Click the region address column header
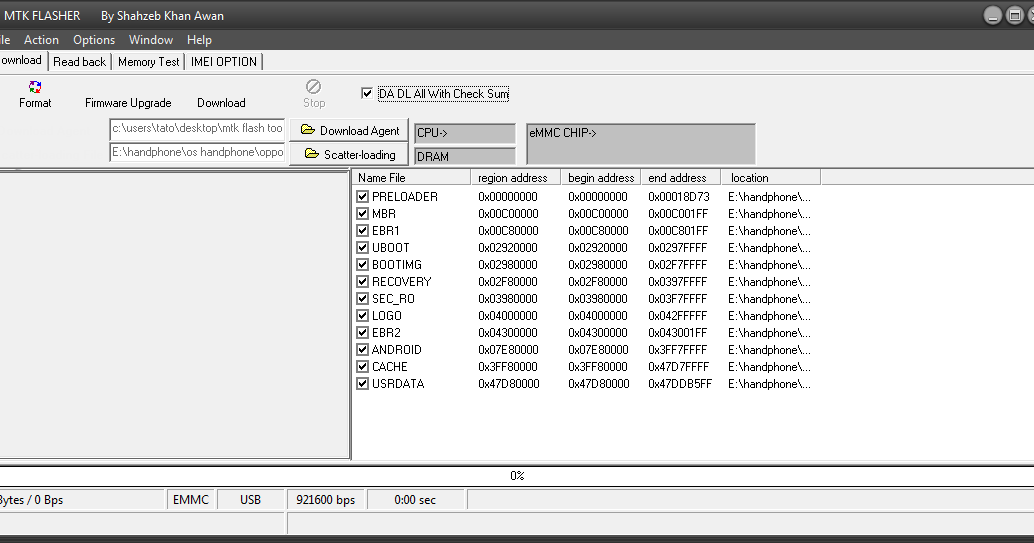 516,177
